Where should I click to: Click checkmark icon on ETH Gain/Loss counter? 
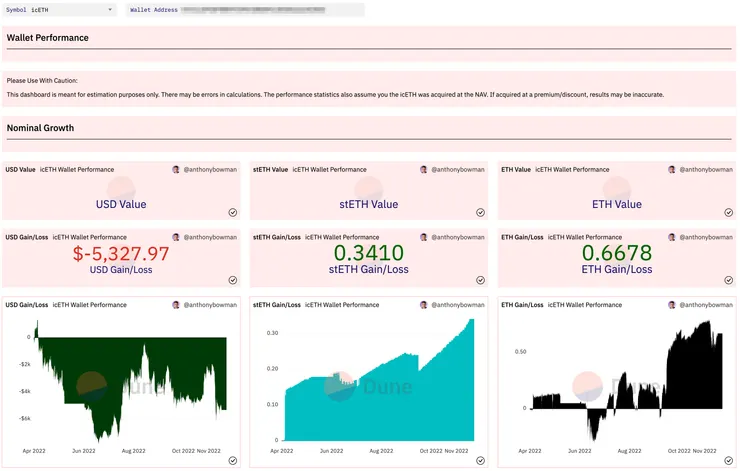(729, 280)
